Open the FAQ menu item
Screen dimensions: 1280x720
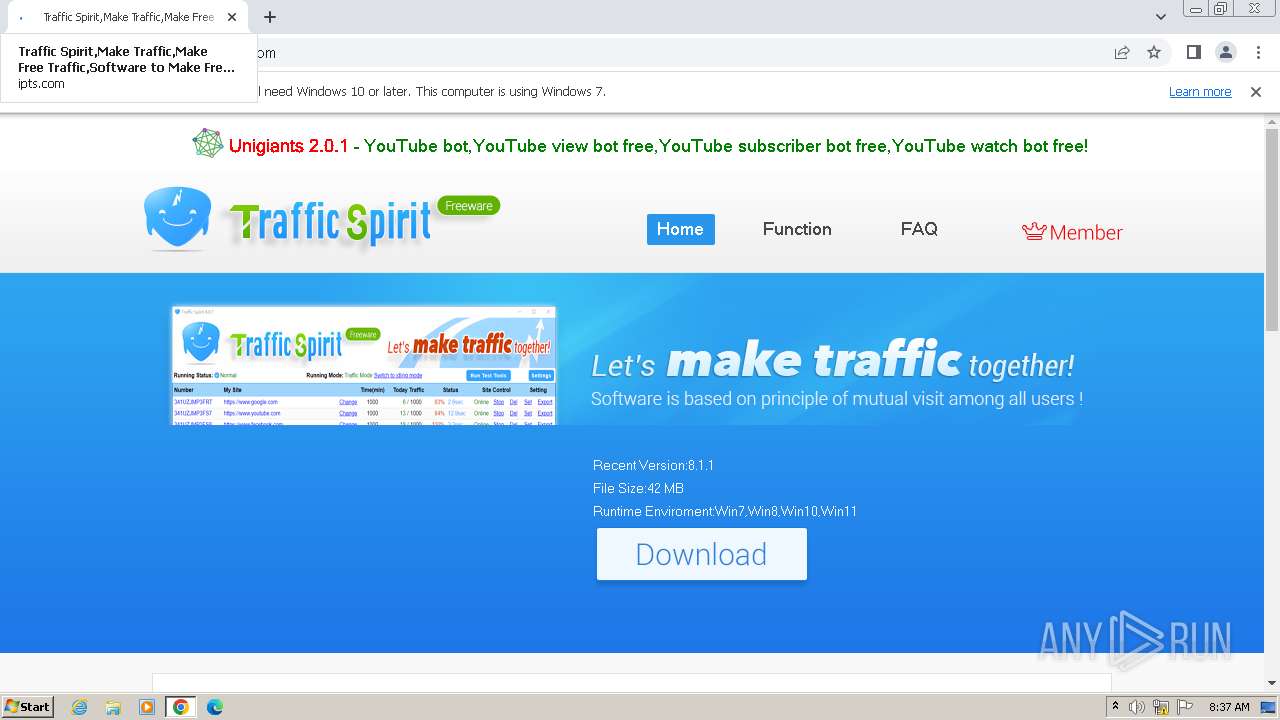[x=919, y=229]
